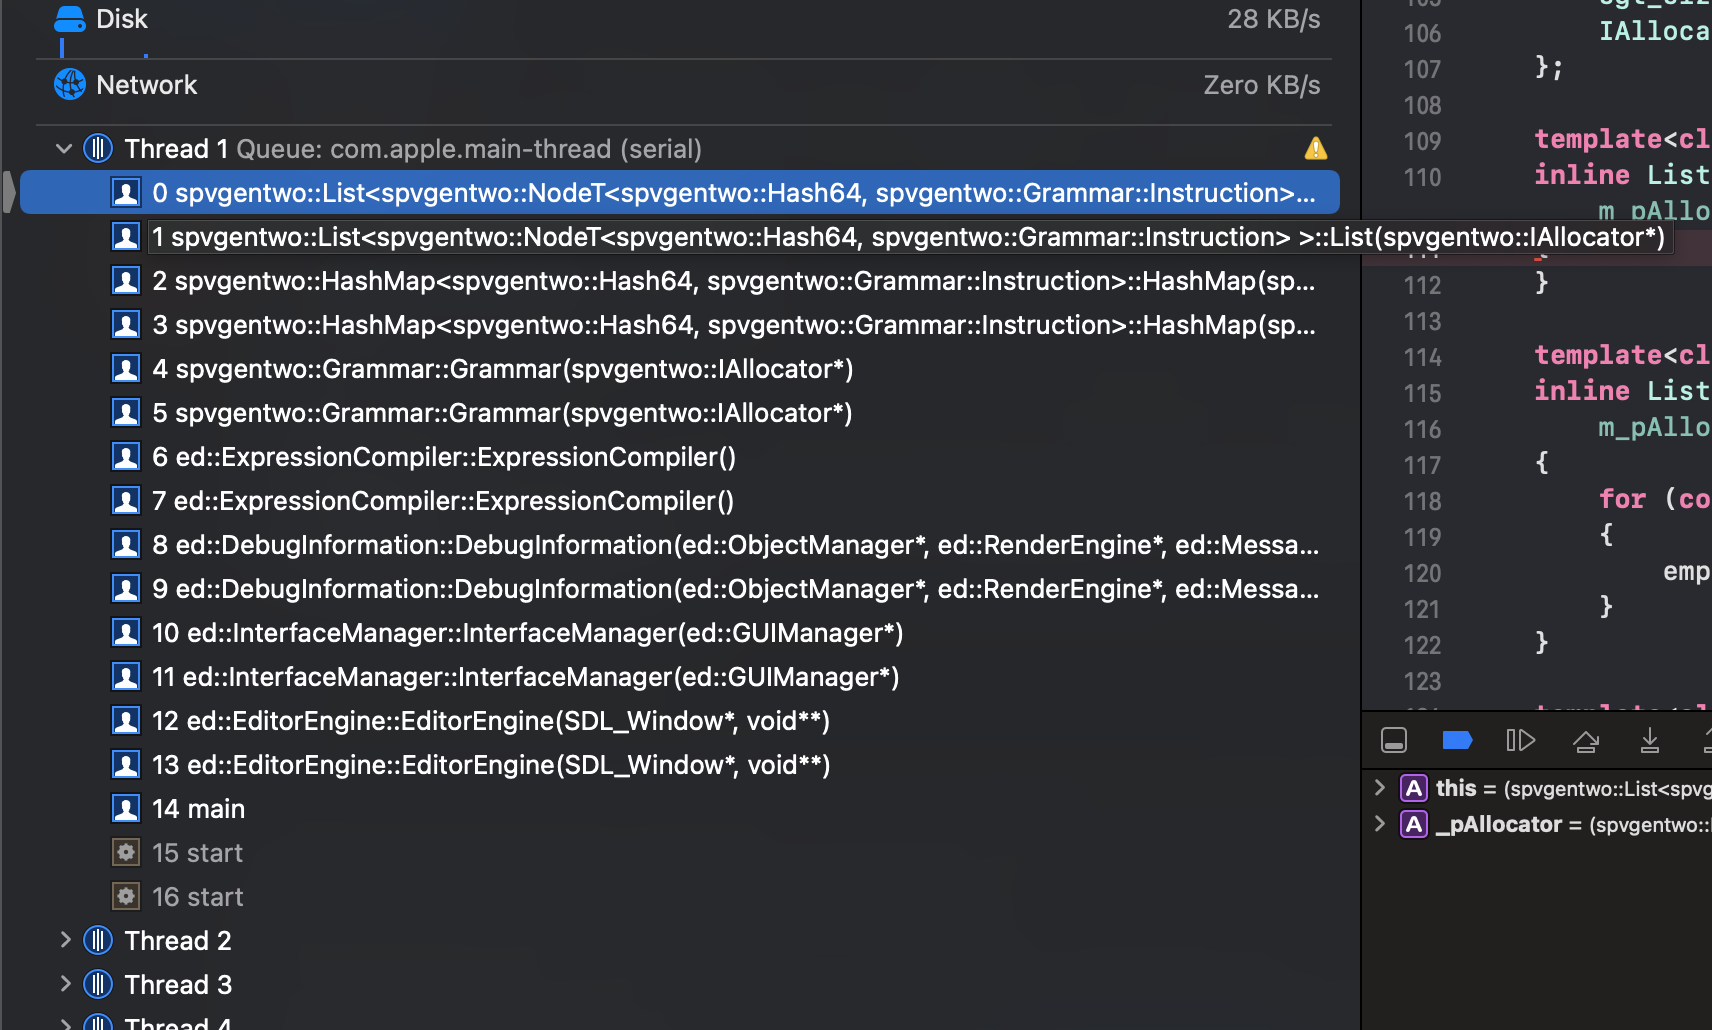This screenshot has width=1712, height=1030.
Task: Expand the this variable in variables view
Action: [1380, 788]
